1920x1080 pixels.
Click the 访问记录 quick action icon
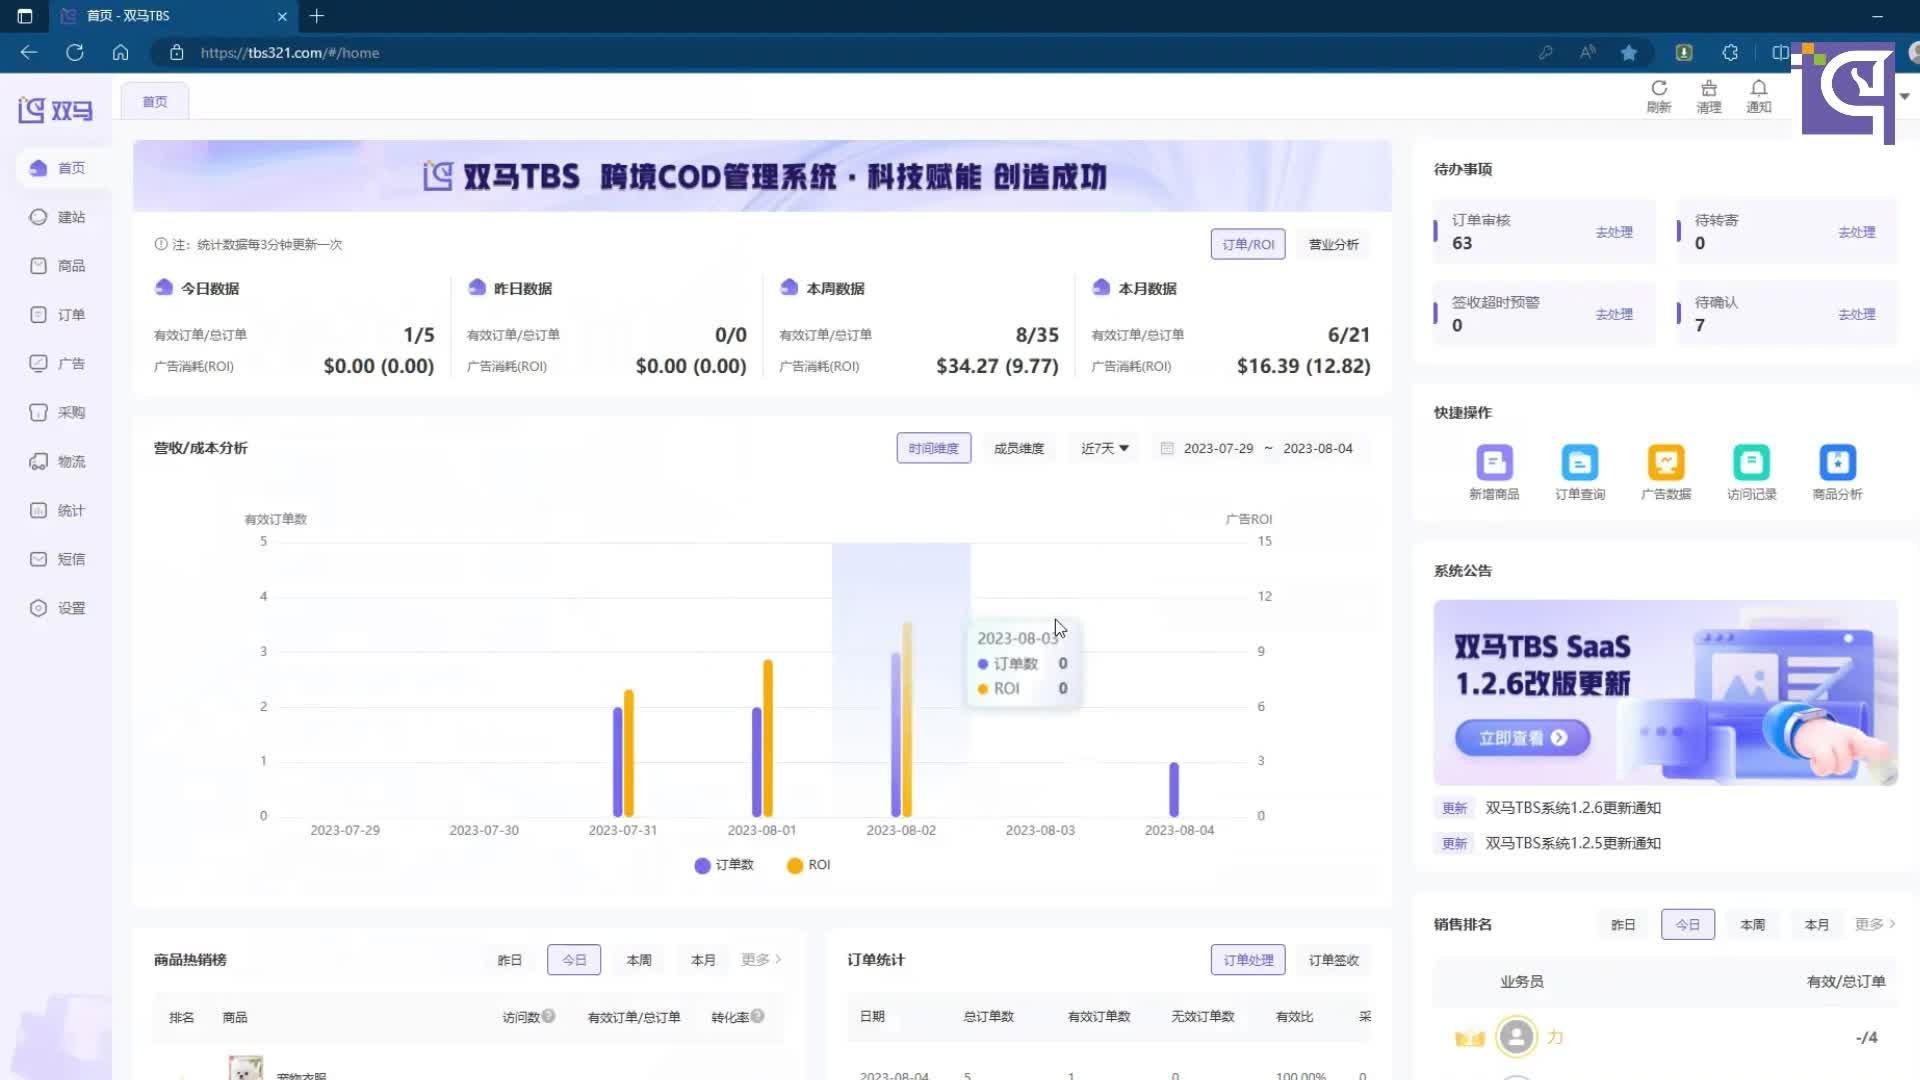click(1751, 463)
